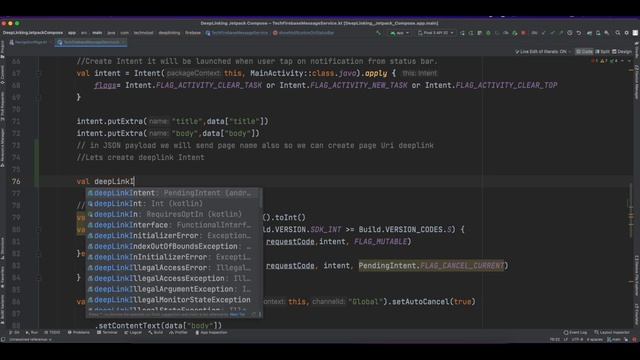The width and height of the screenshot is (640, 360).
Task: Click the Rollback undo arrow icon
Action: 579,33
